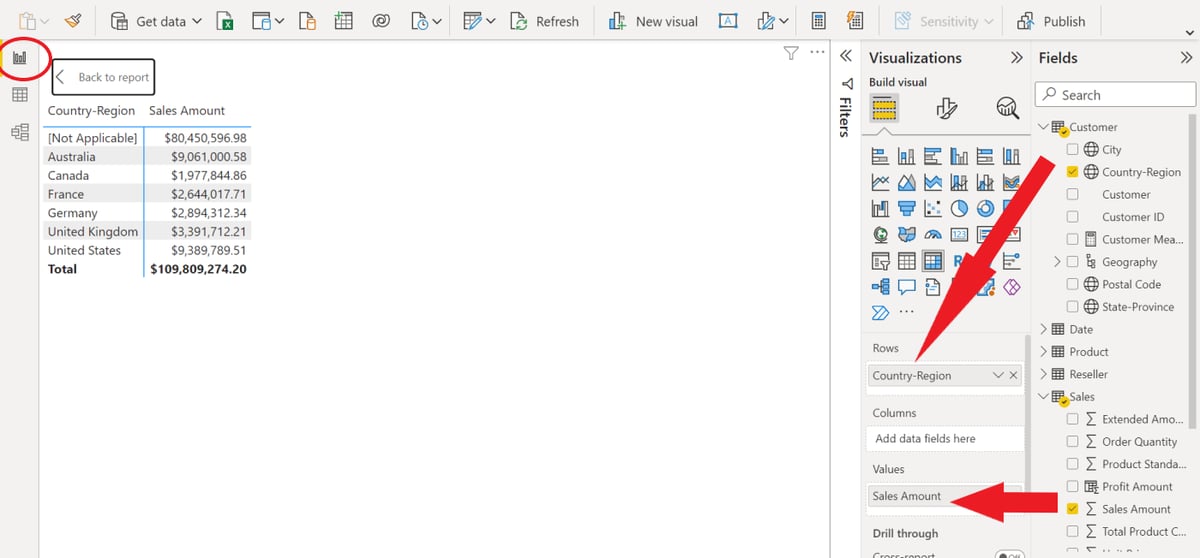
Task: Open the Model view icon
Action: pos(19,132)
